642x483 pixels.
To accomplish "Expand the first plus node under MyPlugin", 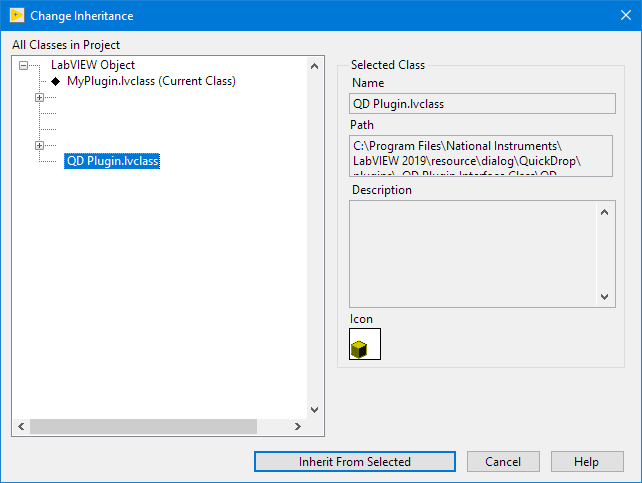I will [39, 97].
